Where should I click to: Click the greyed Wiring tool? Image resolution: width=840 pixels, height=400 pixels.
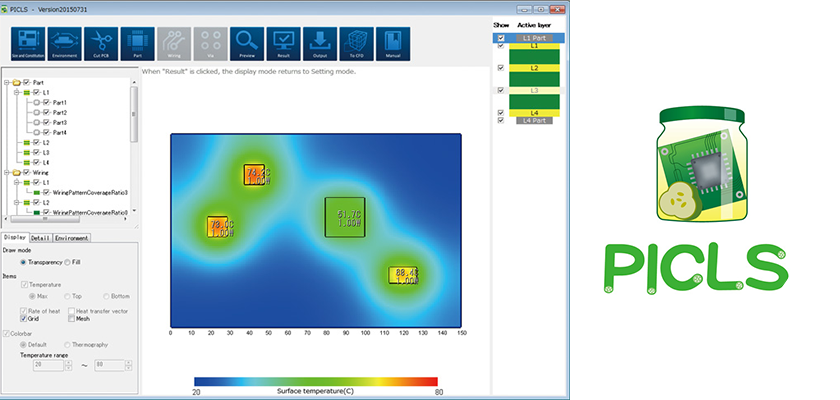[x=174, y=44]
